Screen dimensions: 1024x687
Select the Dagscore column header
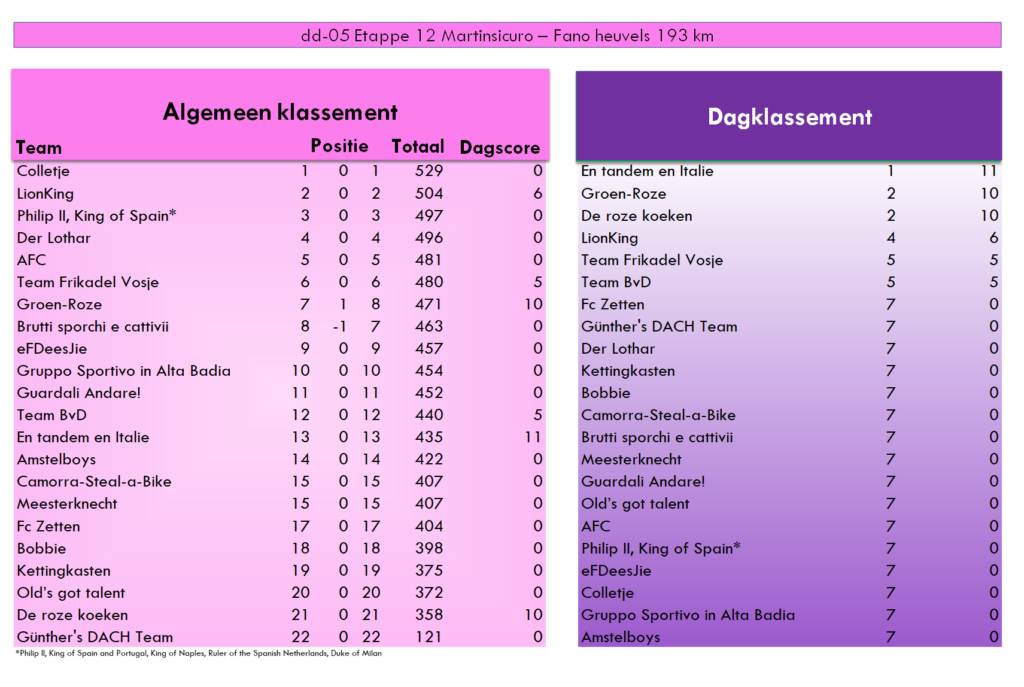click(500, 148)
